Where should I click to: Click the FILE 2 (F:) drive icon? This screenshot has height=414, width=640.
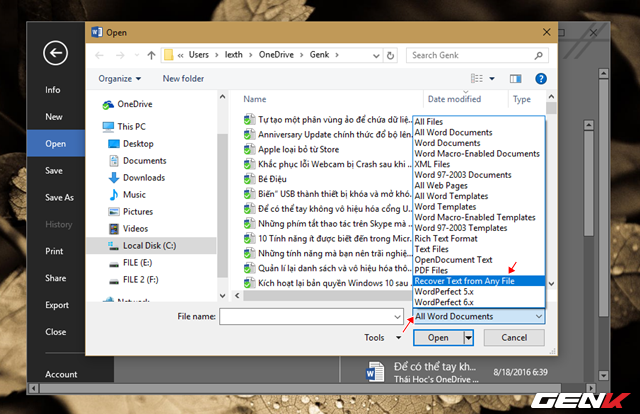click(x=114, y=281)
